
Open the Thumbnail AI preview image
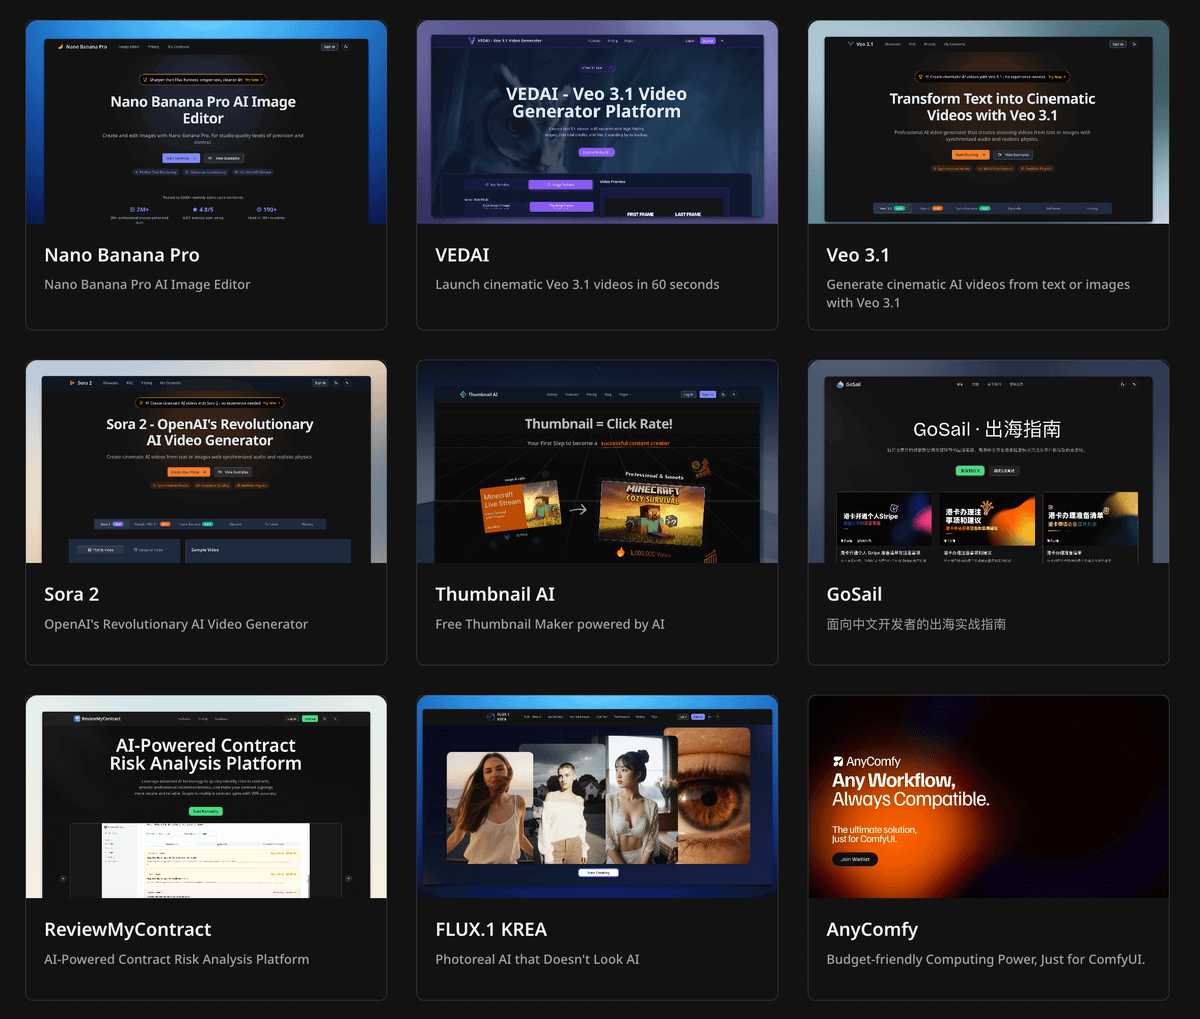(597, 462)
